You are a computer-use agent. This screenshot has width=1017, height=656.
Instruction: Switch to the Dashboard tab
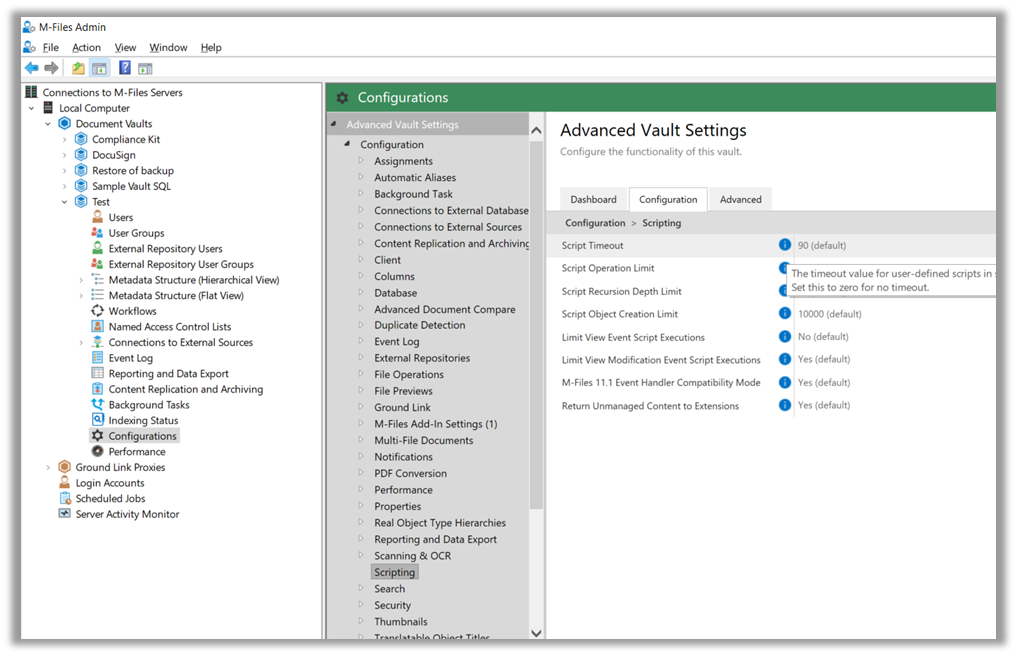coord(593,199)
